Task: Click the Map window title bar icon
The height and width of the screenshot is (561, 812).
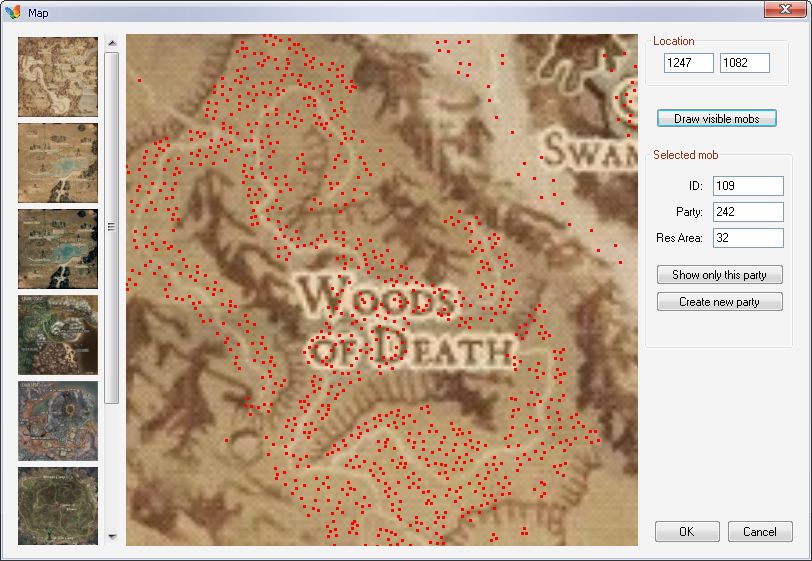Action: tap(13, 13)
